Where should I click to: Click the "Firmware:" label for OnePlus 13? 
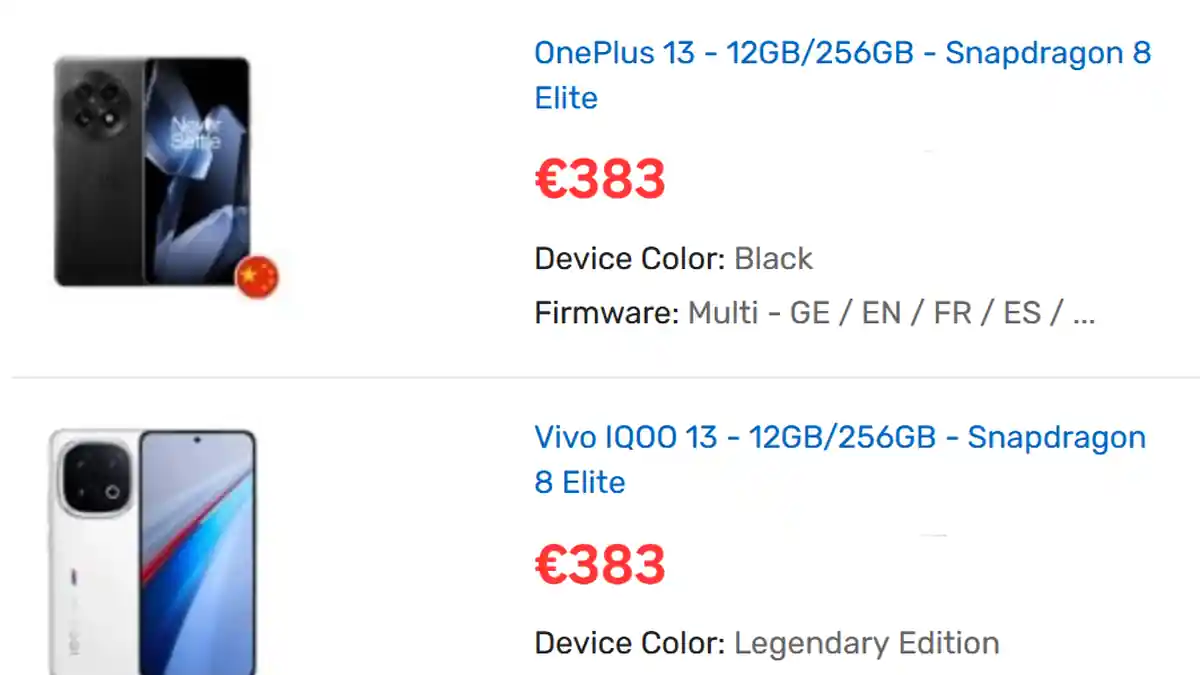(607, 314)
